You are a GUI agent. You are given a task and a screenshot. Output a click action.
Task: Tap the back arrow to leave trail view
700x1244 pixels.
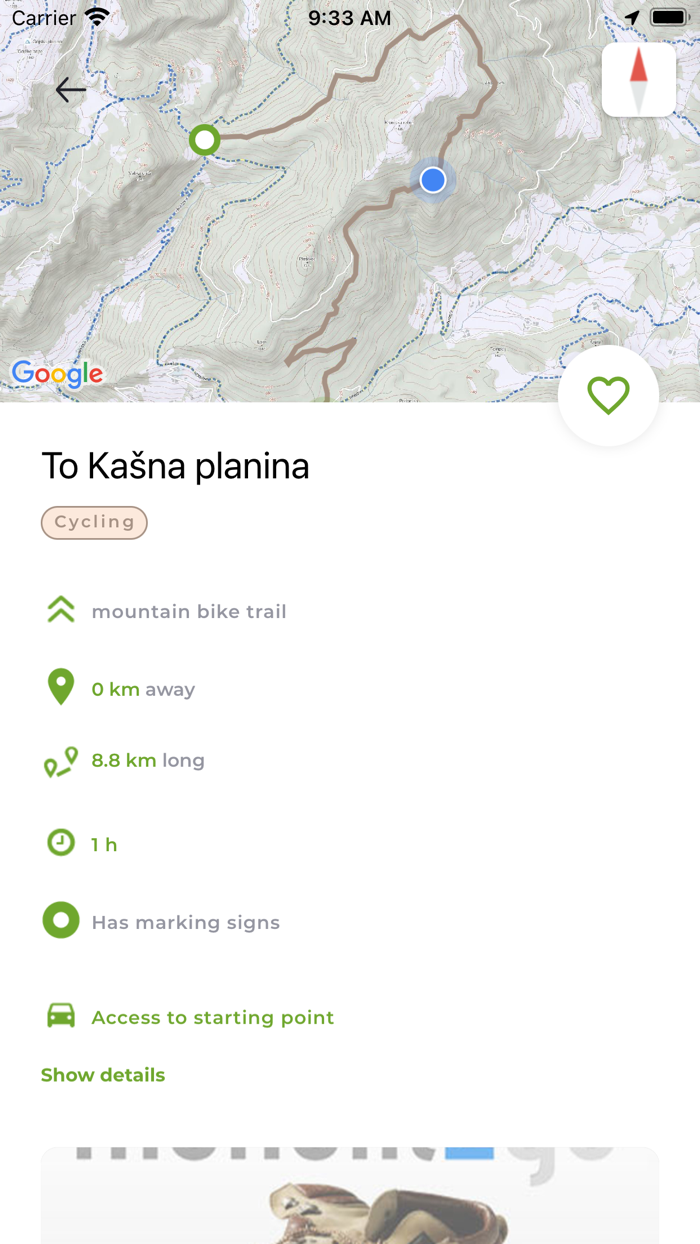pos(70,90)
